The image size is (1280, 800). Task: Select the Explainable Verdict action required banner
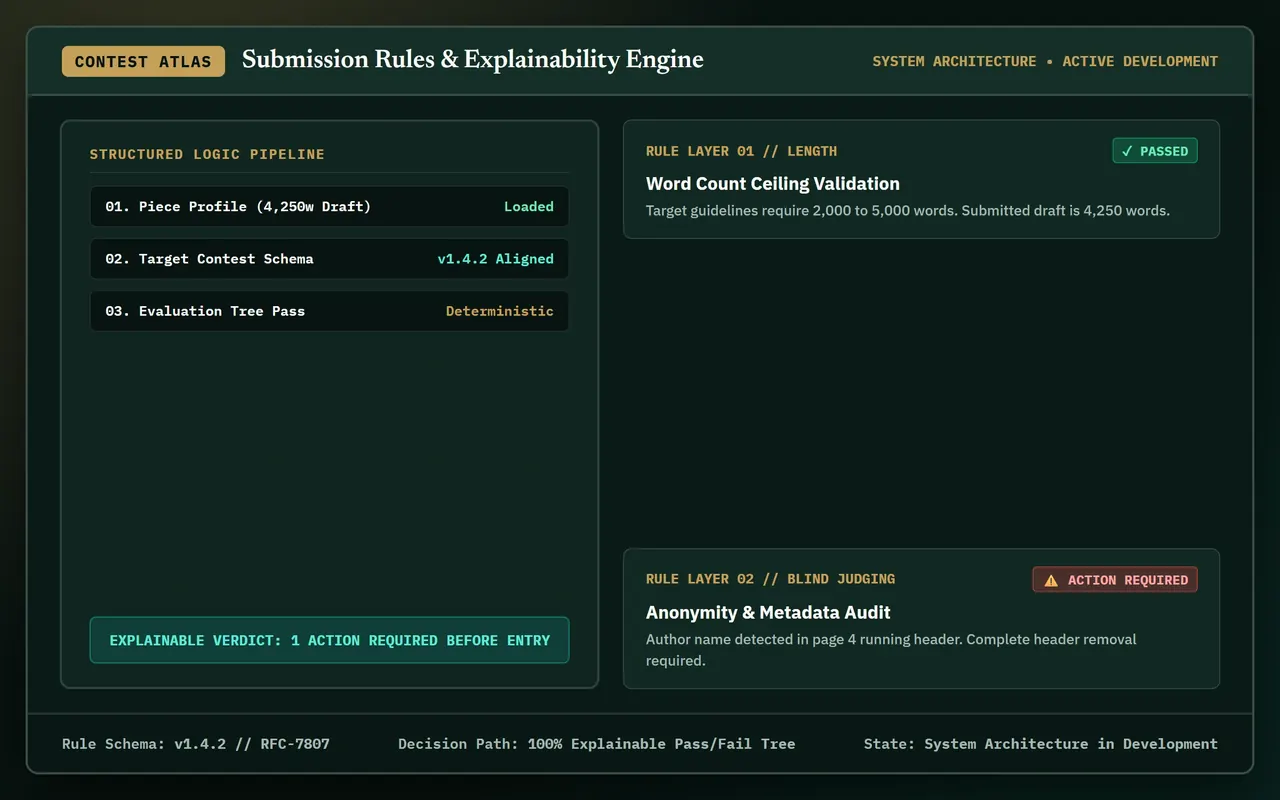329,640
